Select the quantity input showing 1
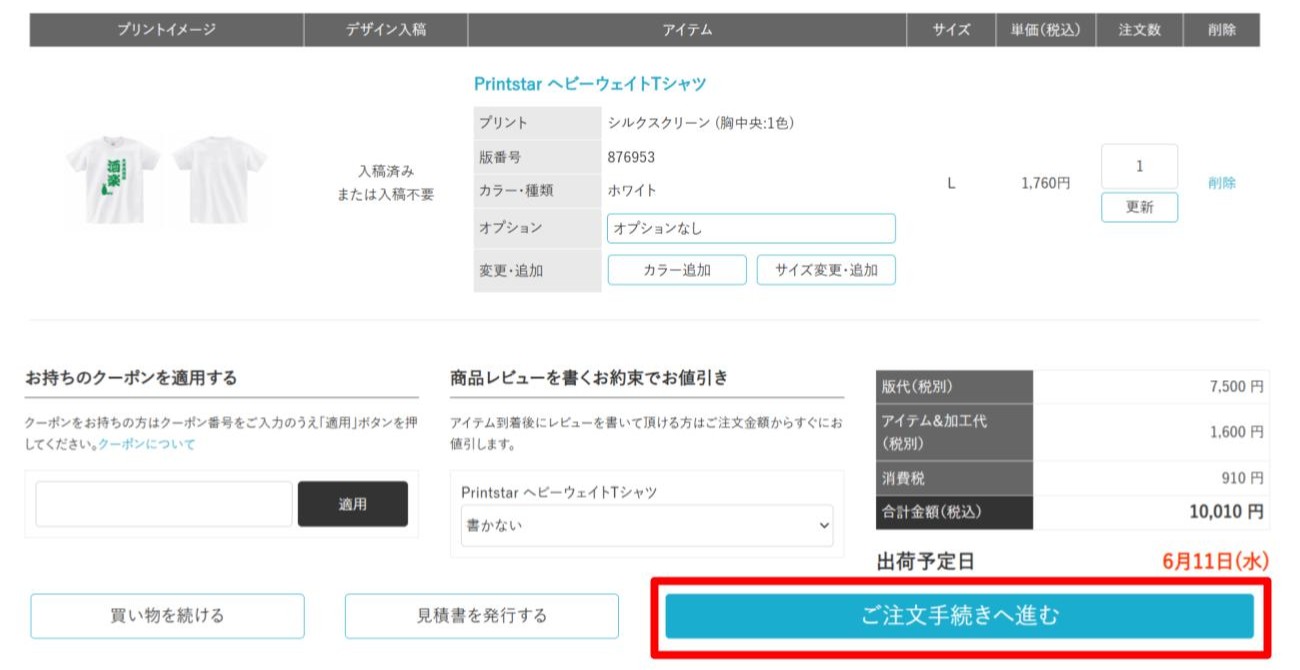The width and height of the screenshot is (1300, 670). 1139,166
